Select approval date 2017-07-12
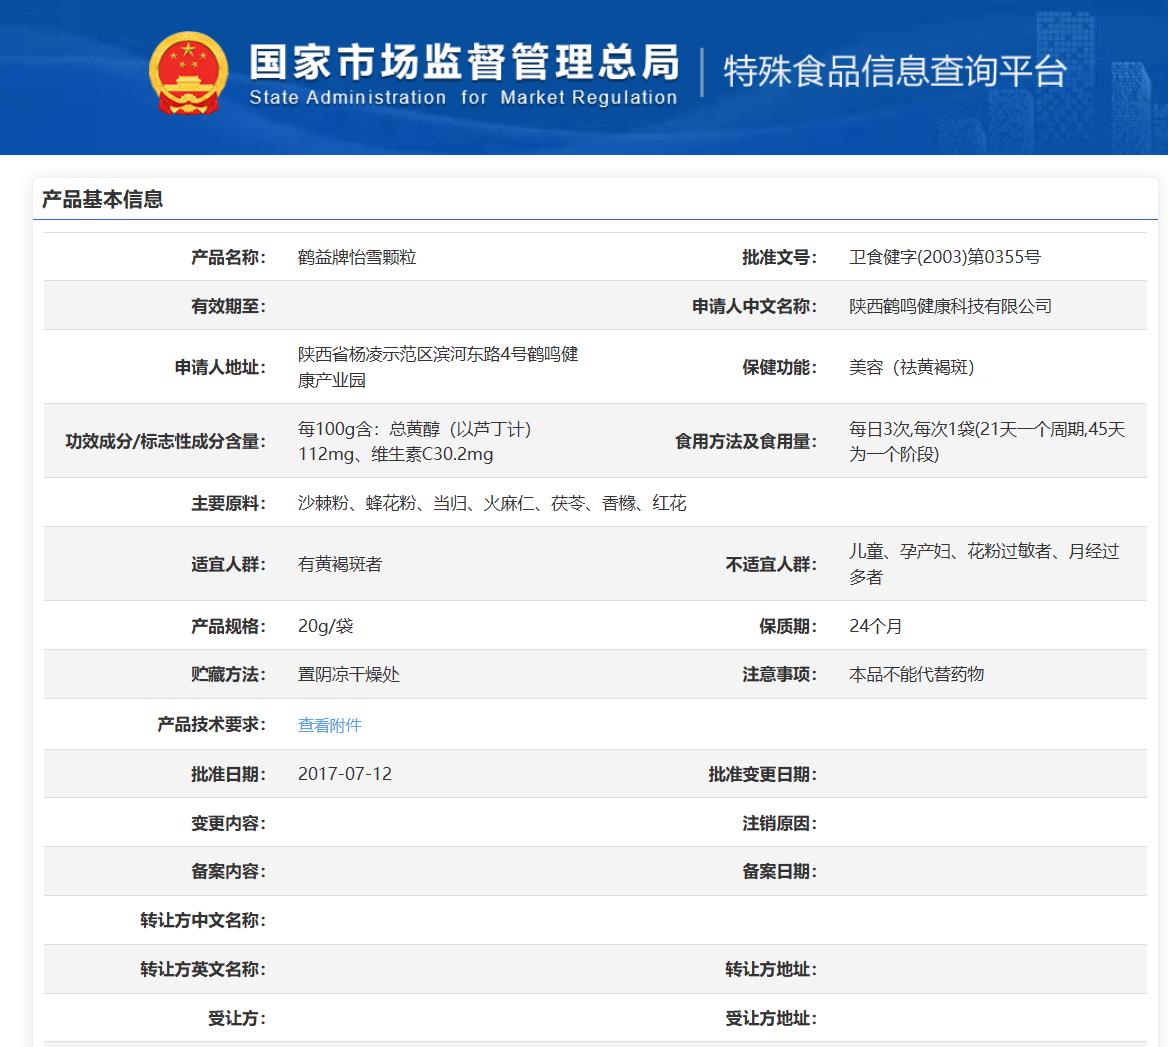Screen dimensions: 1168x1047 (x=345, y=774)
